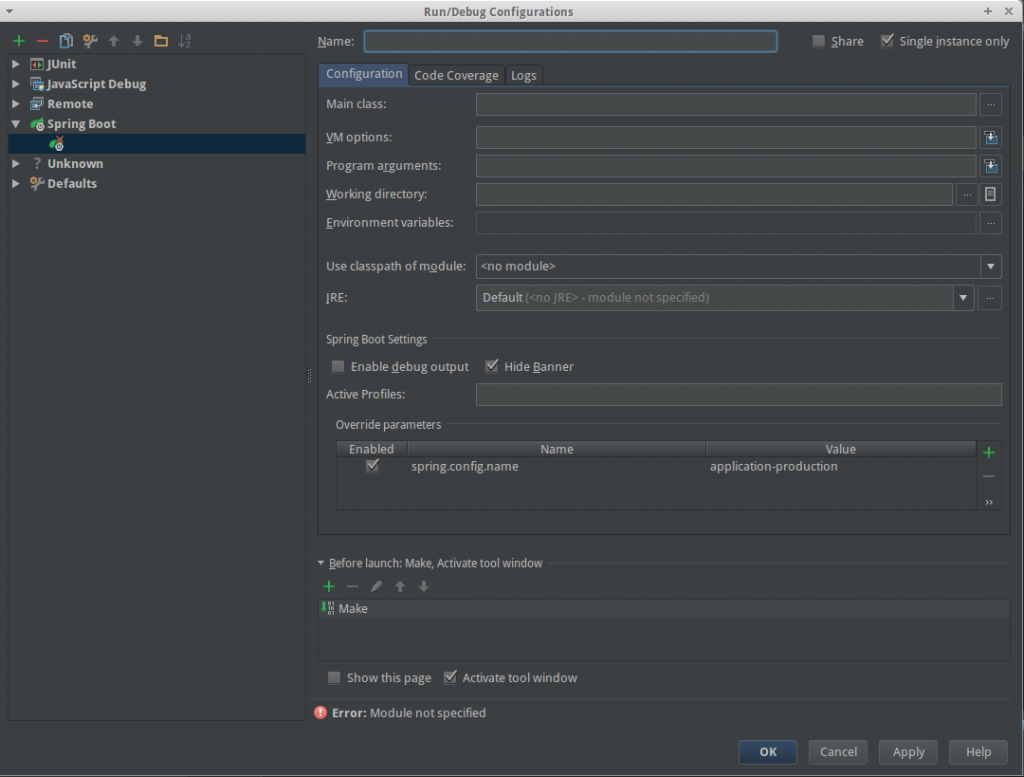Enable debug output checkbox

point(338,366)
